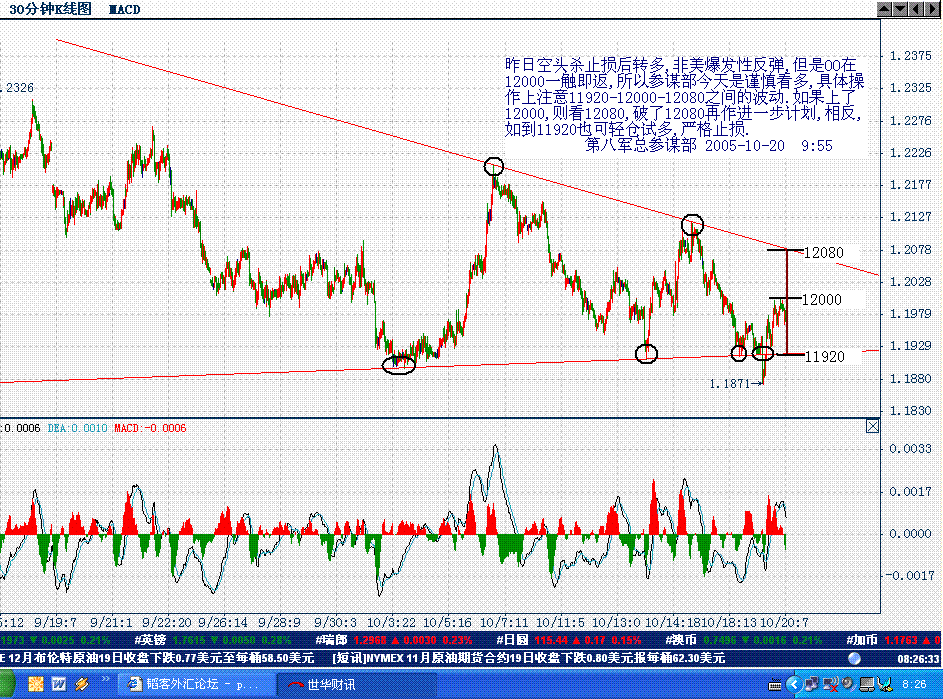Click the MACD label in header
This screenshot has width=943, height=699.
click(124, 10)
